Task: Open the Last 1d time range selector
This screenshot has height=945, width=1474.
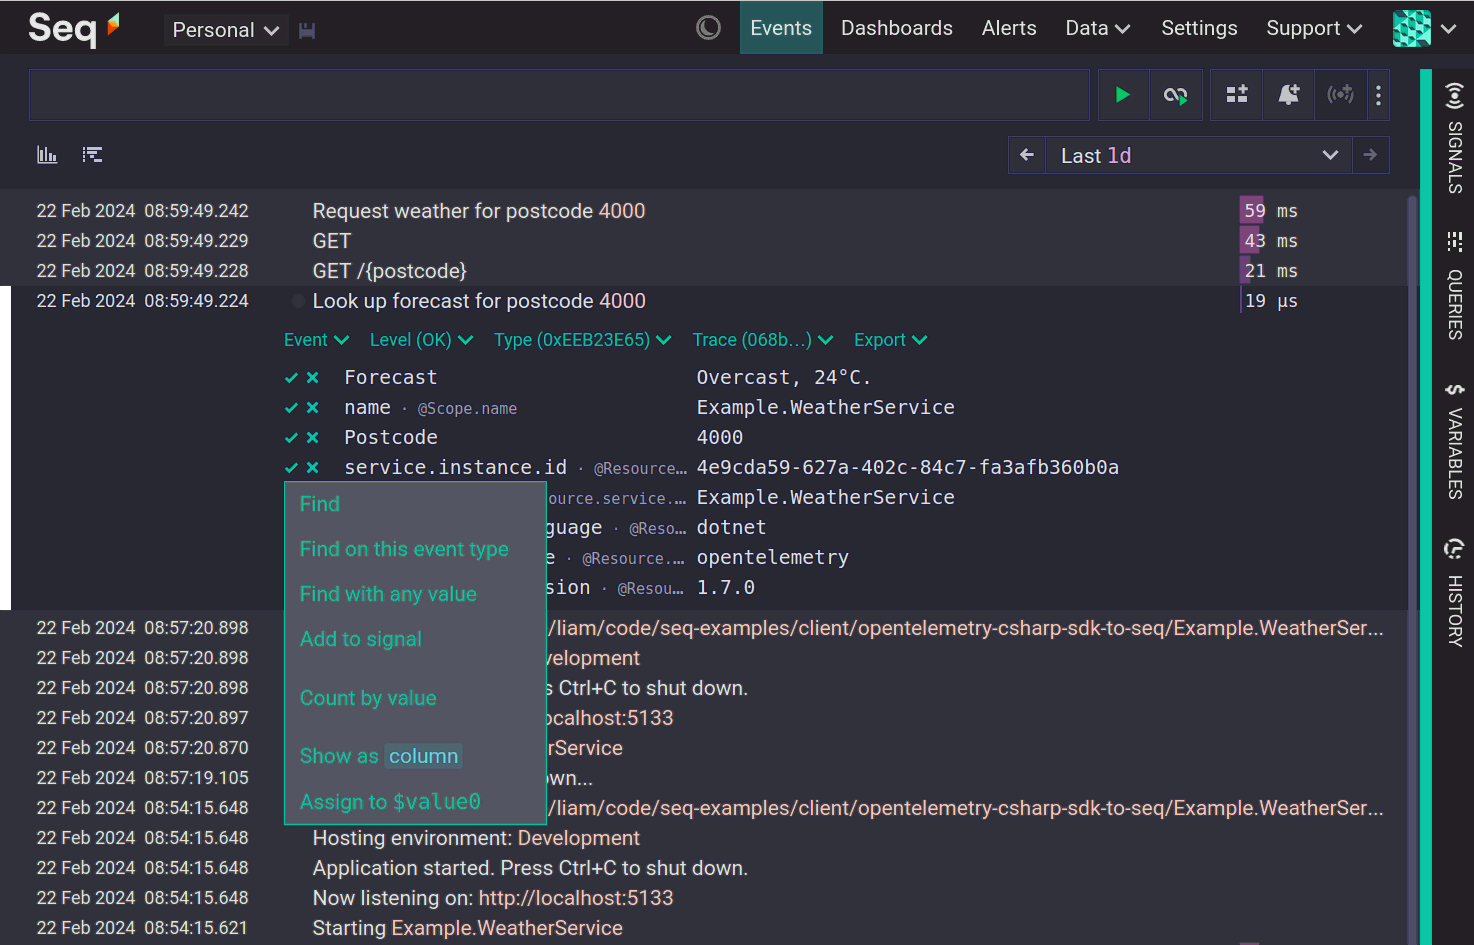Action: (1199, 155)
